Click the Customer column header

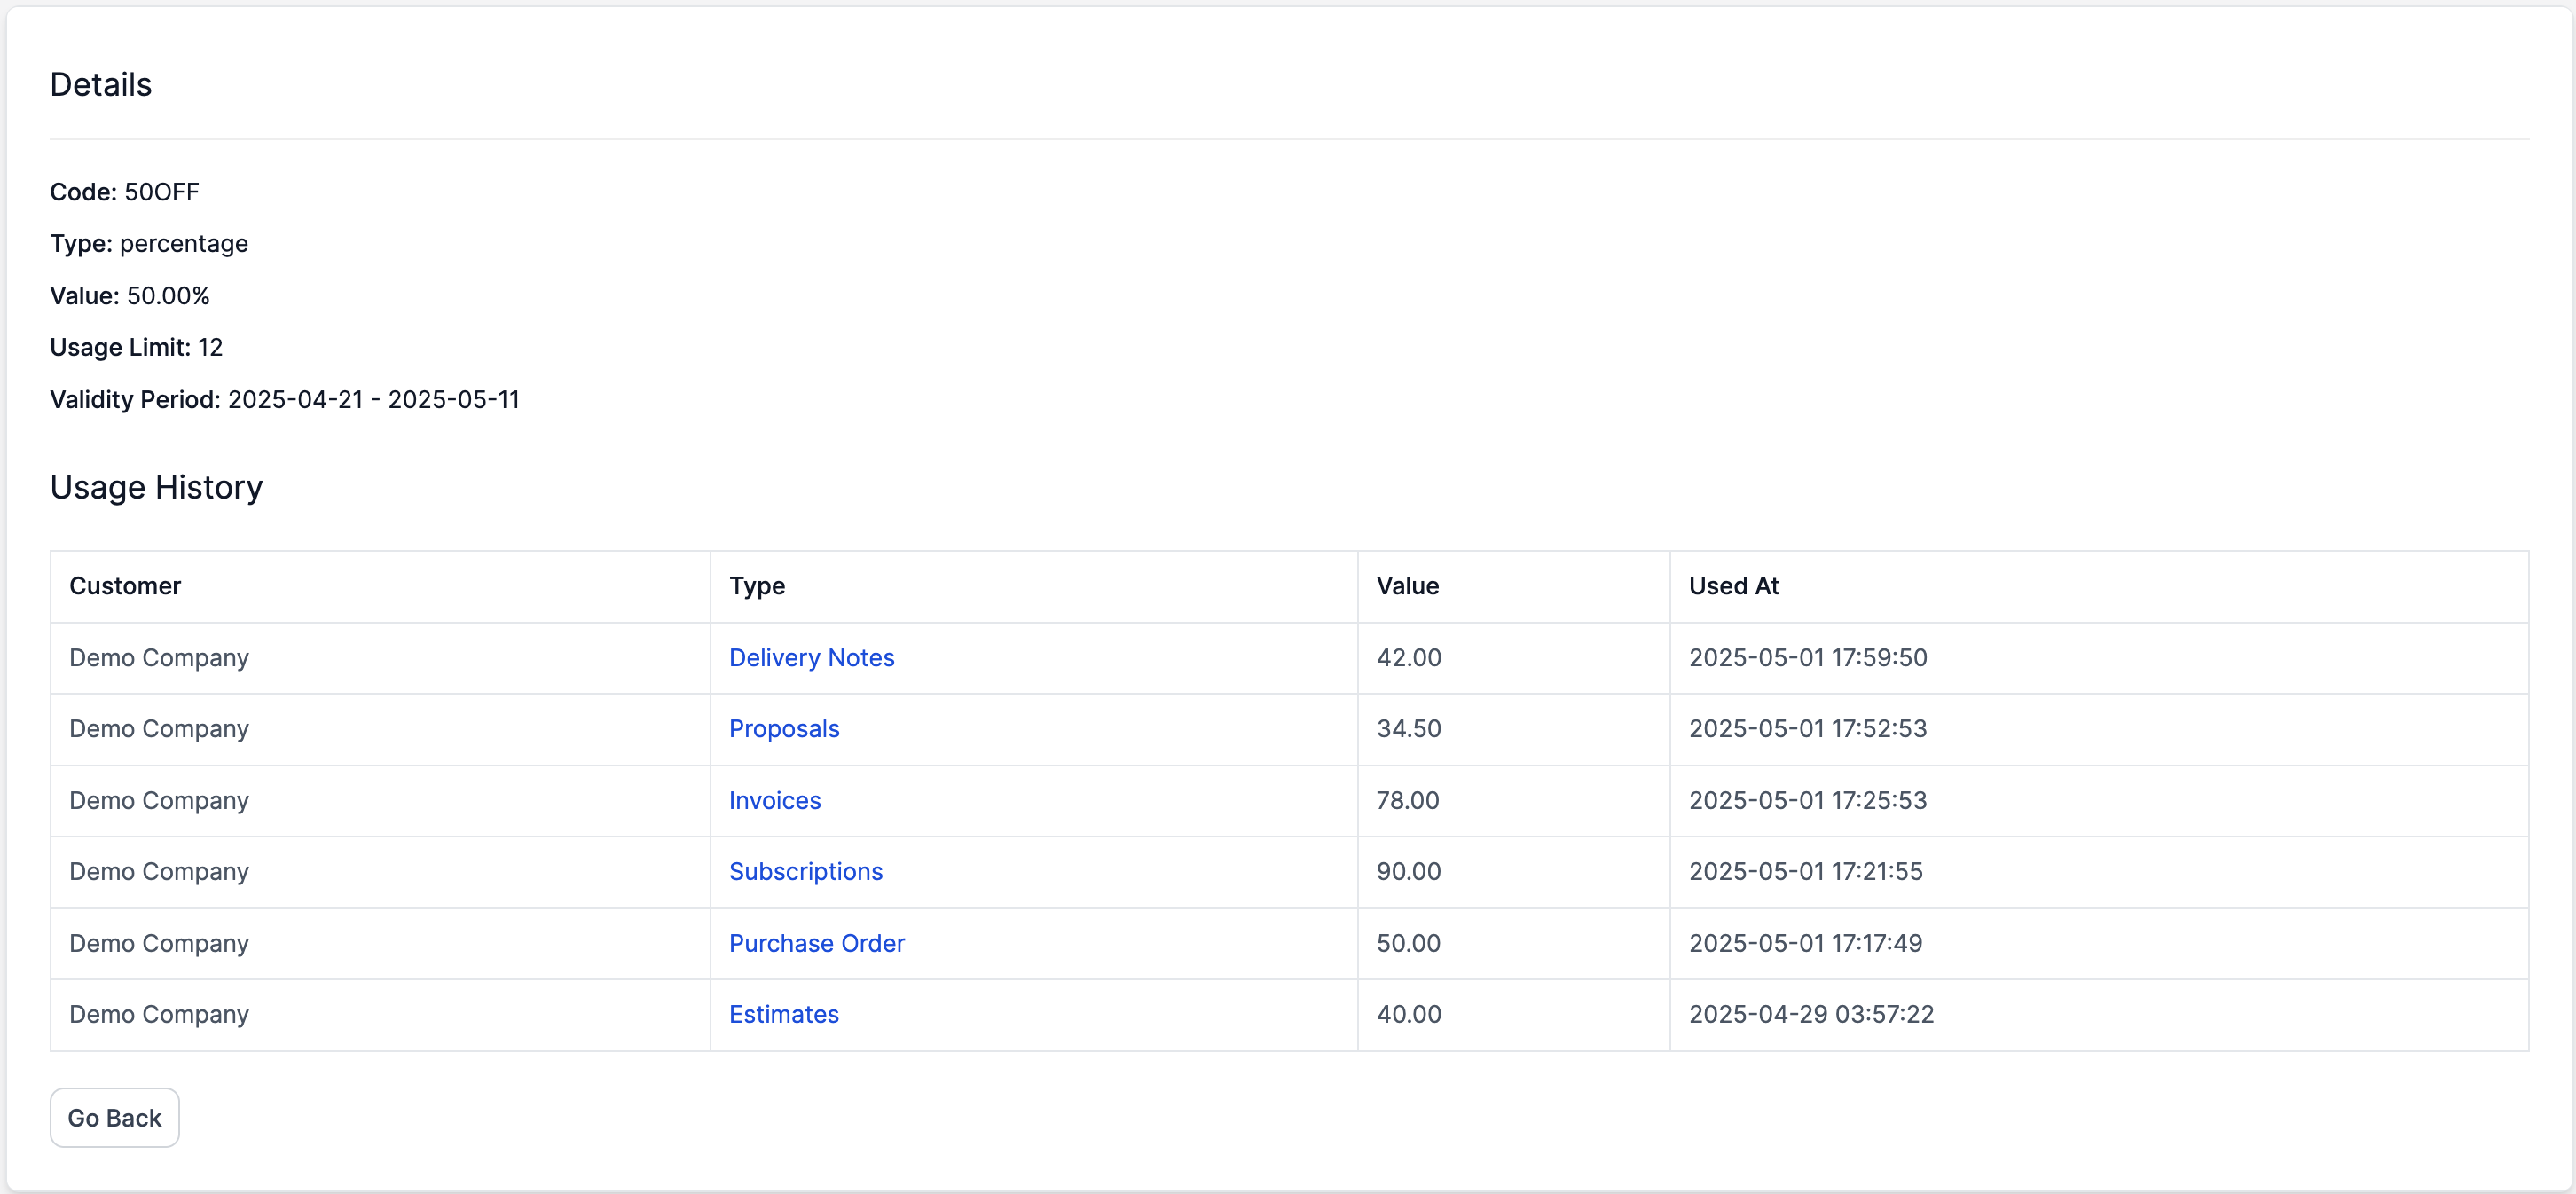click(x=125, y=586)
